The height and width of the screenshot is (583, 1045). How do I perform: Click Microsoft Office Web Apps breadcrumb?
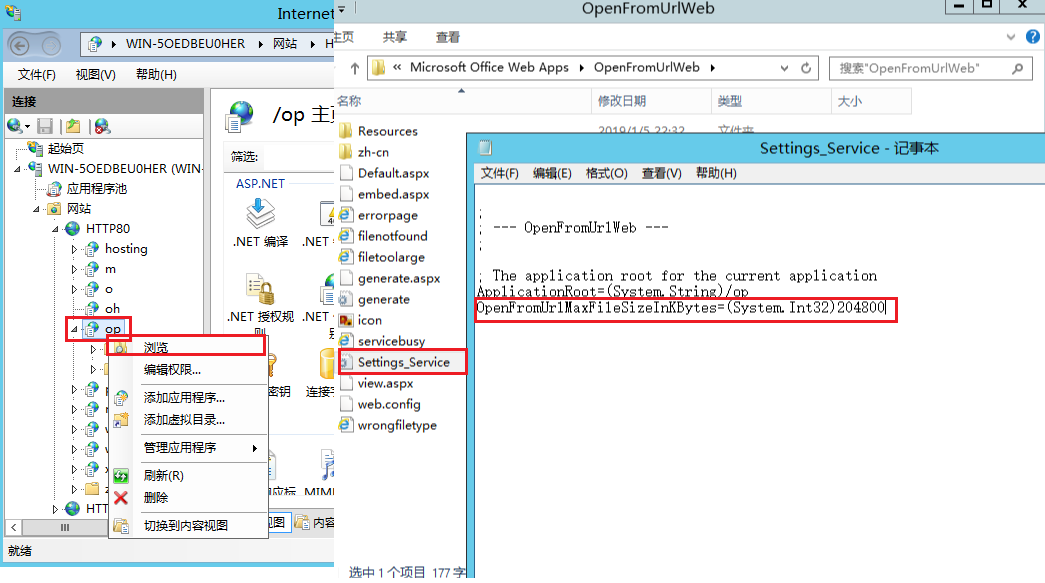pyautogui.click(x=489, y=67)
